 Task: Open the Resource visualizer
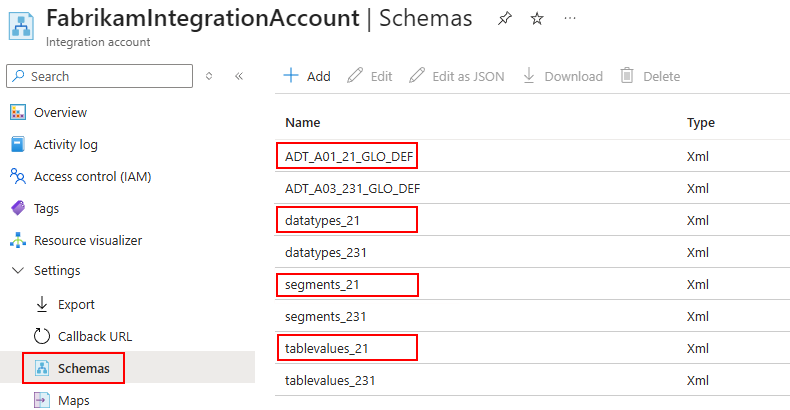point(87,240)
